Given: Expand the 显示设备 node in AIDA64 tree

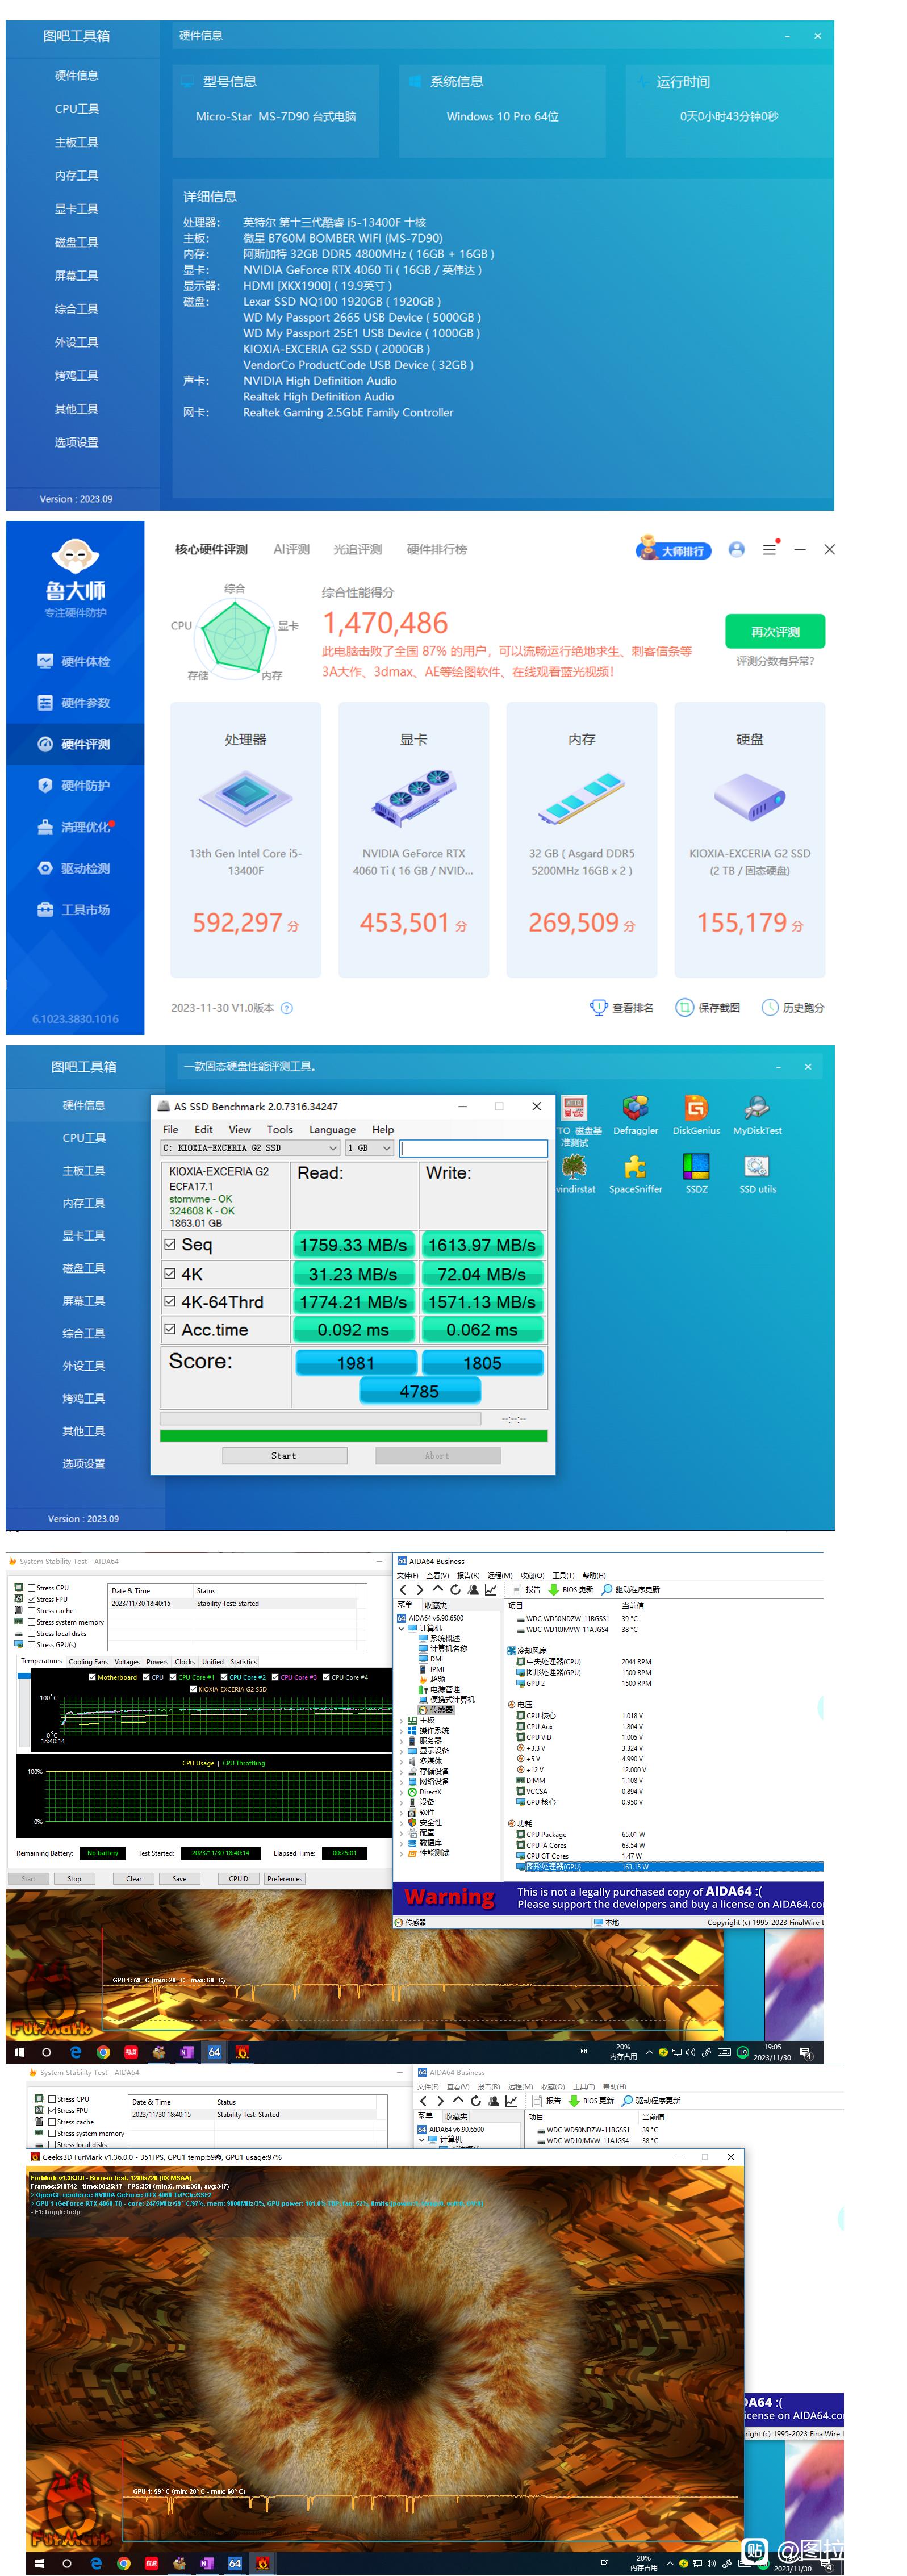Looking at the screenshot, I should click(402, 1751).
